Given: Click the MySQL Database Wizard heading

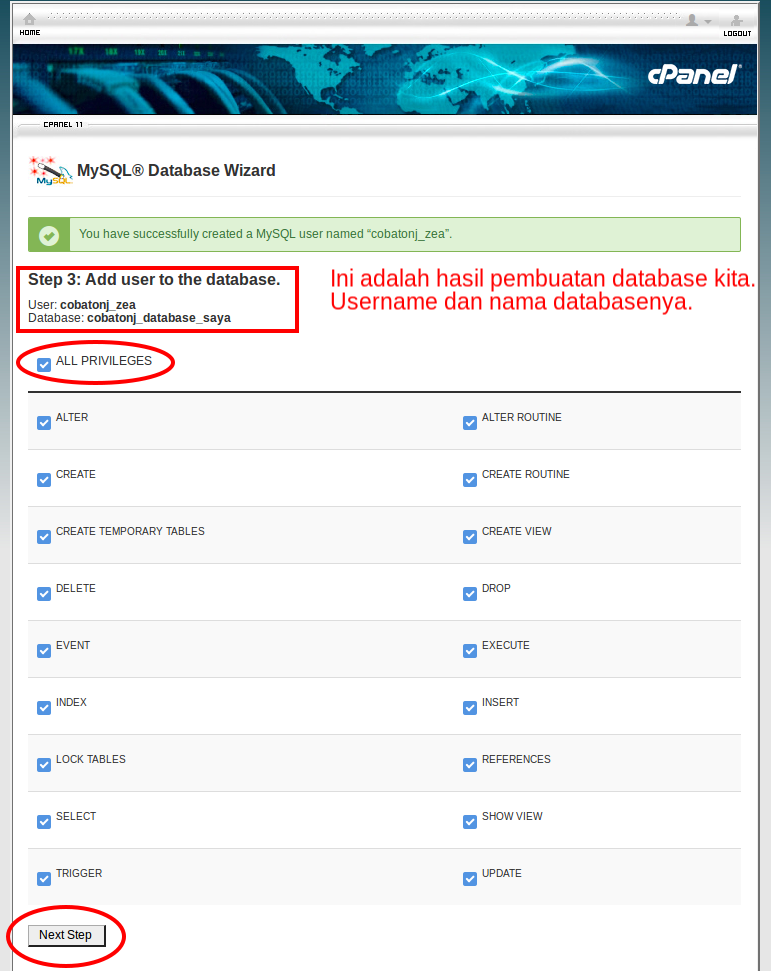Looking at the screenshot, I should coord(176,170).
